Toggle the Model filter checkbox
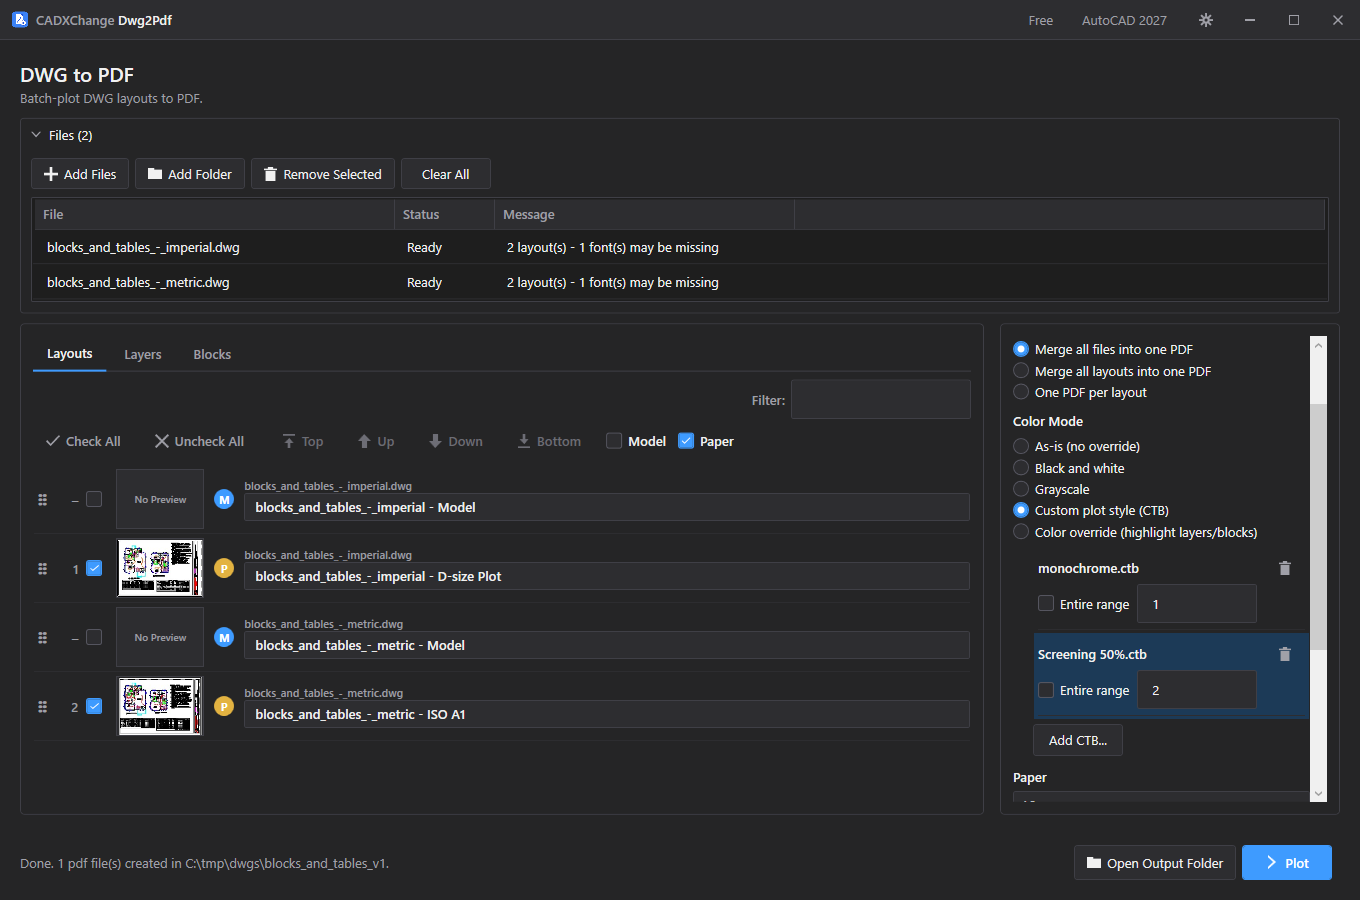 pyautogui.click(x=614, y=441)
